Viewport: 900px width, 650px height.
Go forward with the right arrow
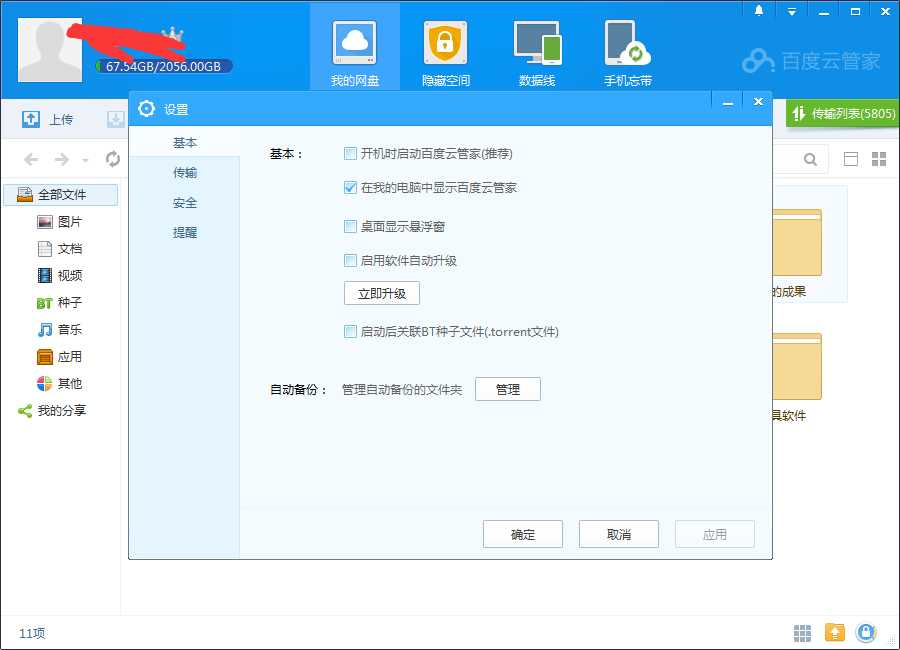click(61, 159)
